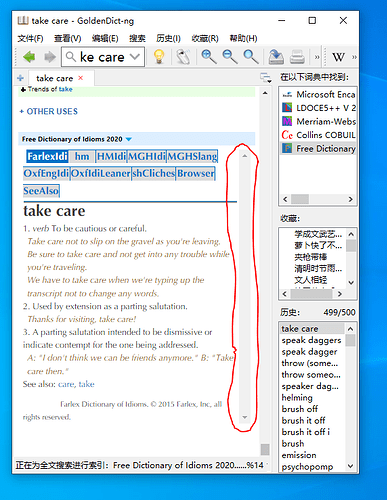Screen dimensions: 387x500
Task: Open the 查看(V) menu
Action: pos(68,38)
